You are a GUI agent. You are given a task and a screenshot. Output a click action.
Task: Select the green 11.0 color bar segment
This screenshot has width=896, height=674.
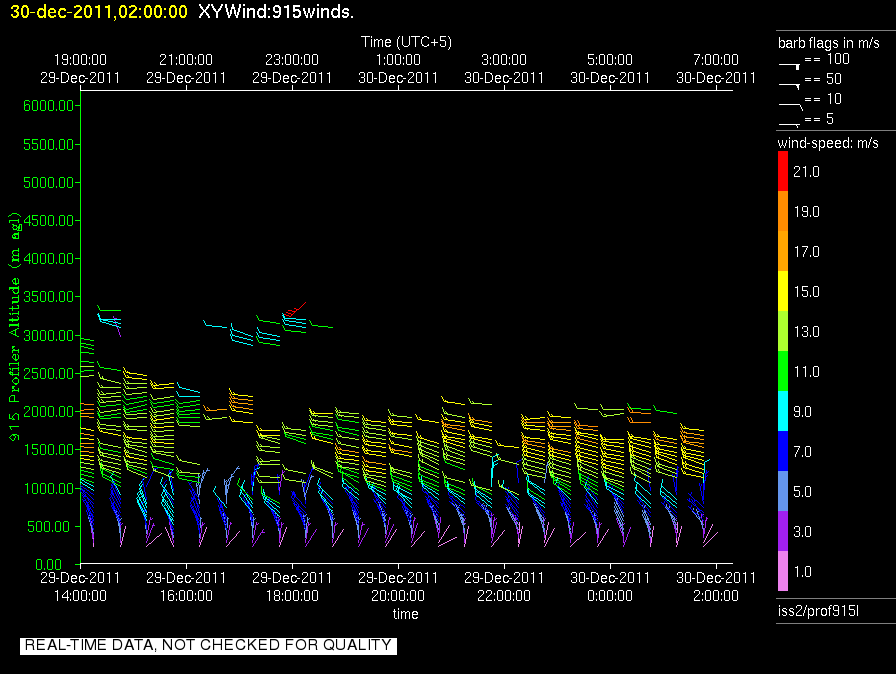point(783,372)
